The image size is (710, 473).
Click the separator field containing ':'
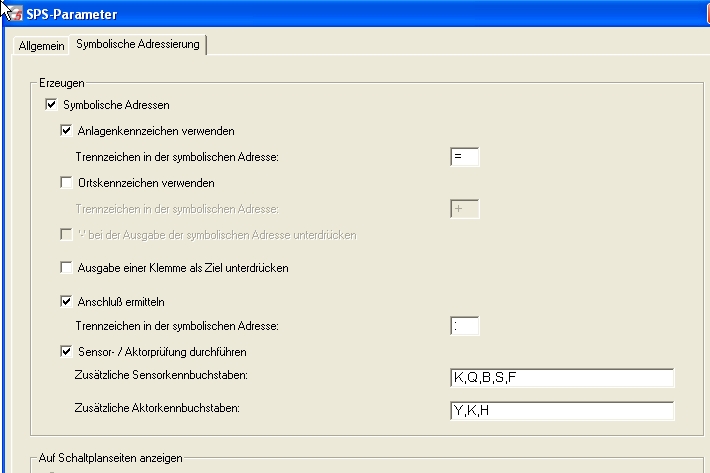(465, 326)
